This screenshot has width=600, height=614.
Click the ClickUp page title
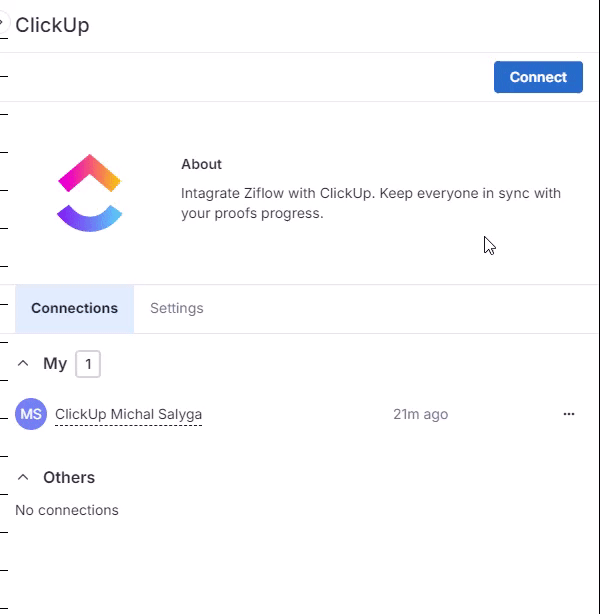pyautogui.click(x=52, y=25)
